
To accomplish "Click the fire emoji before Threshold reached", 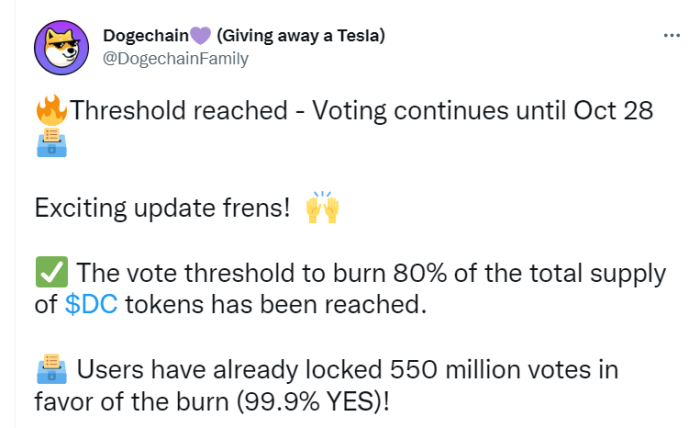I will point(51,110).
